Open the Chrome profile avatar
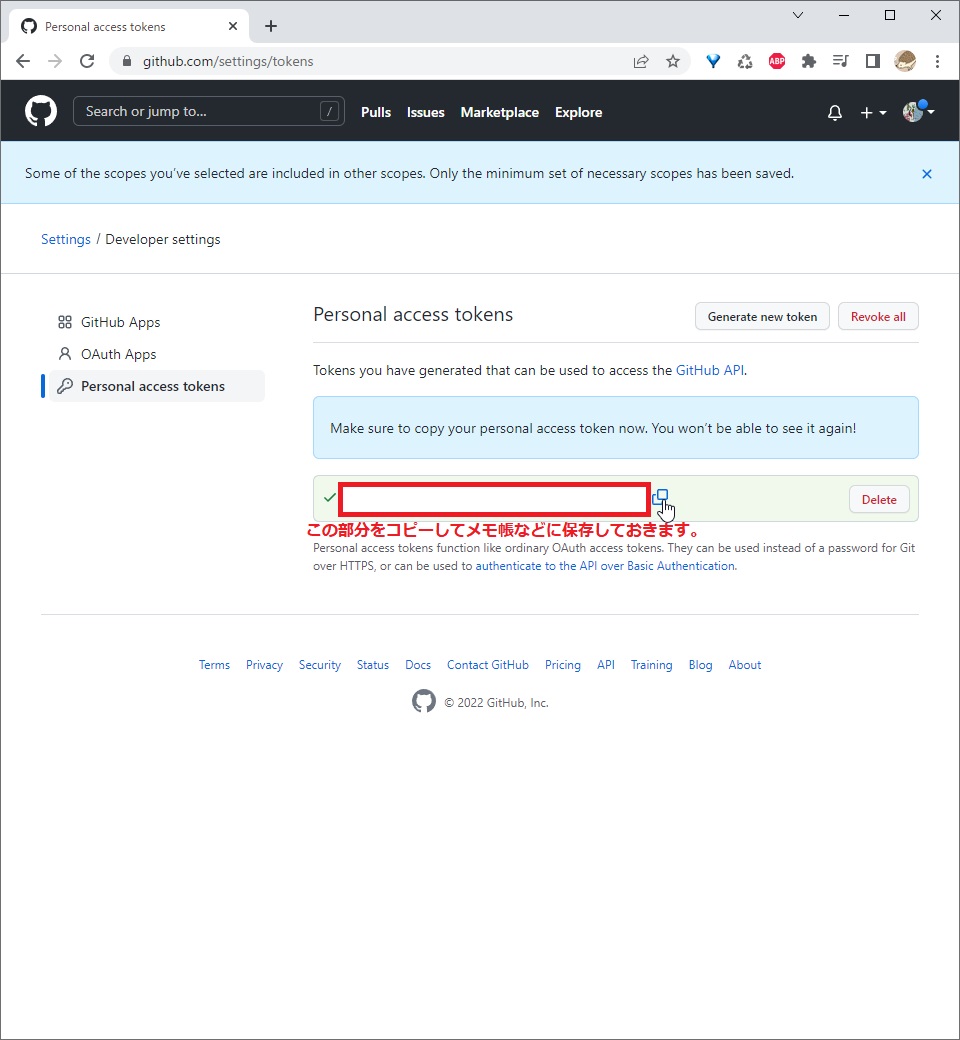960x1040 pixels. point(905,62)
